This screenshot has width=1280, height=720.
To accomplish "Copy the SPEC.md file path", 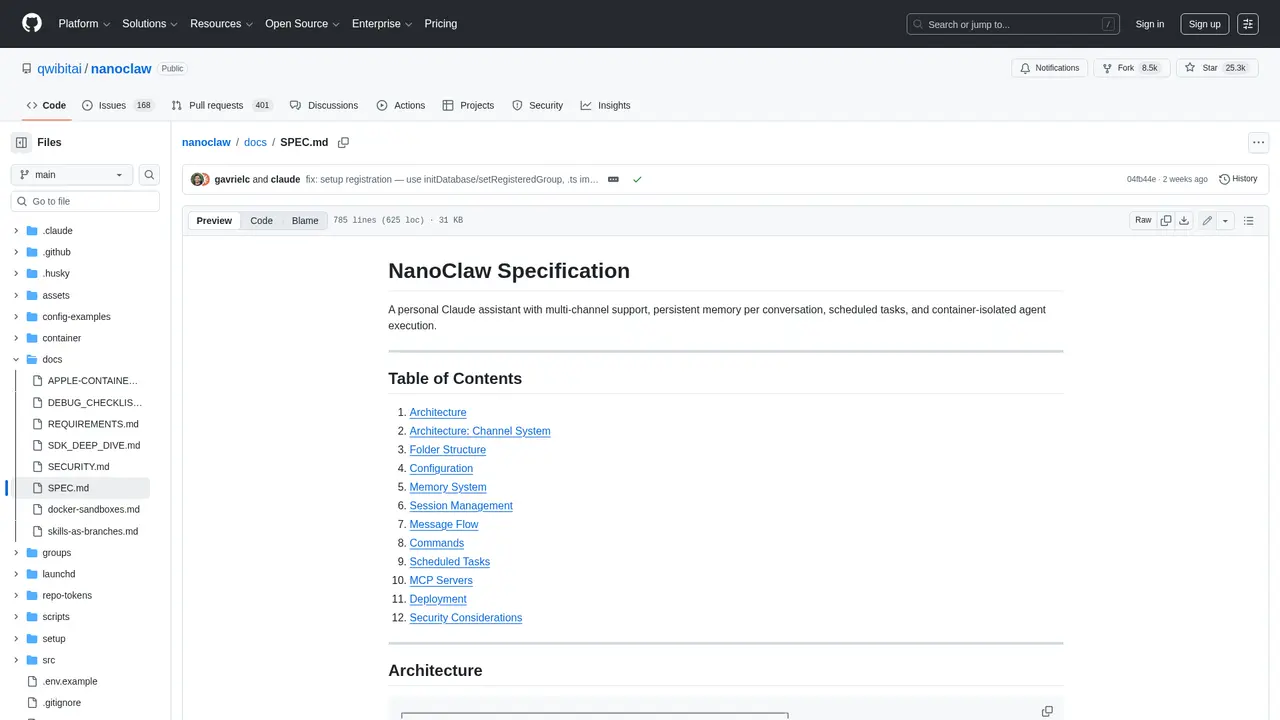I will 343,143.
